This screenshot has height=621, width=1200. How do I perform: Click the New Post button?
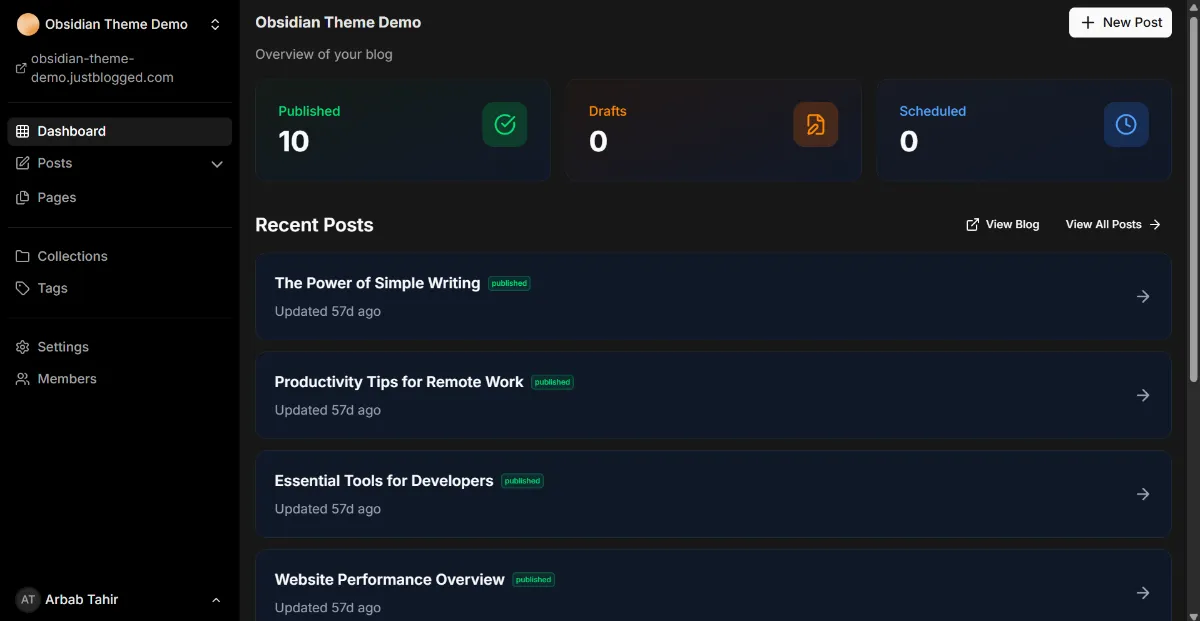coord(1120,22)
